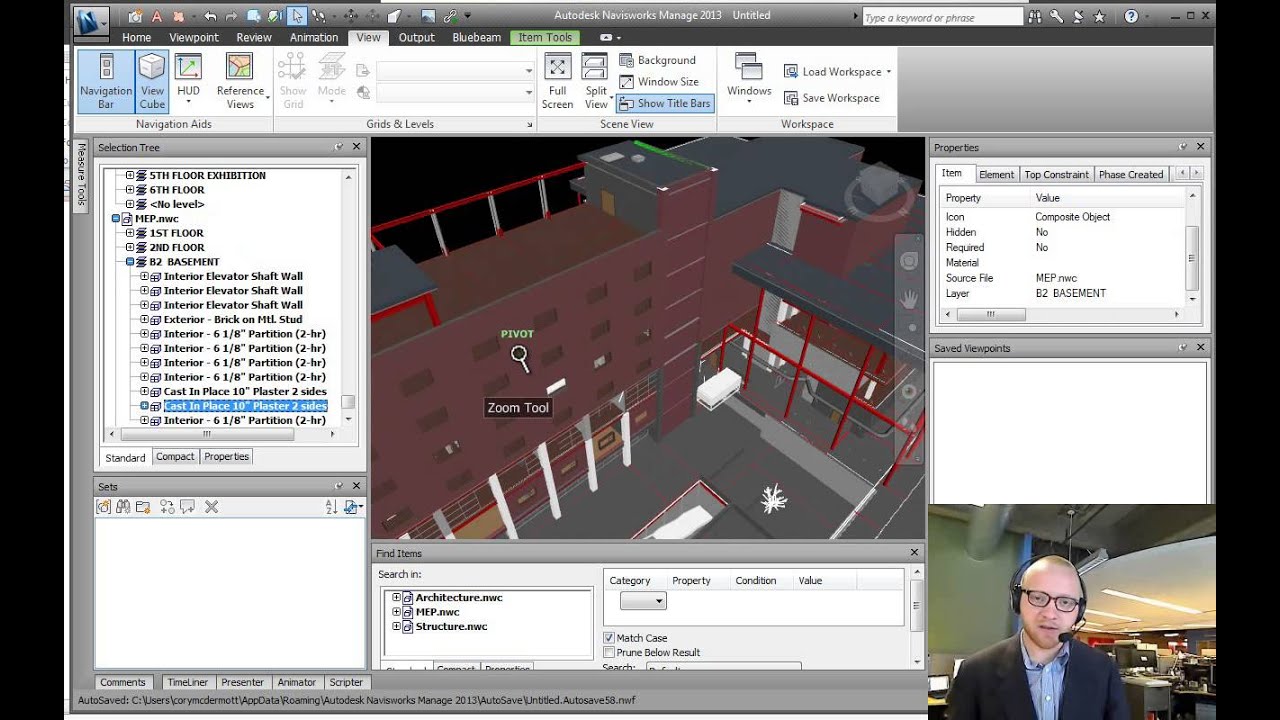Image resolution: width=1280 pixels, height=720 pixels.
Task: Click New Folder icon in Sets panel
Action: [143, 507]
